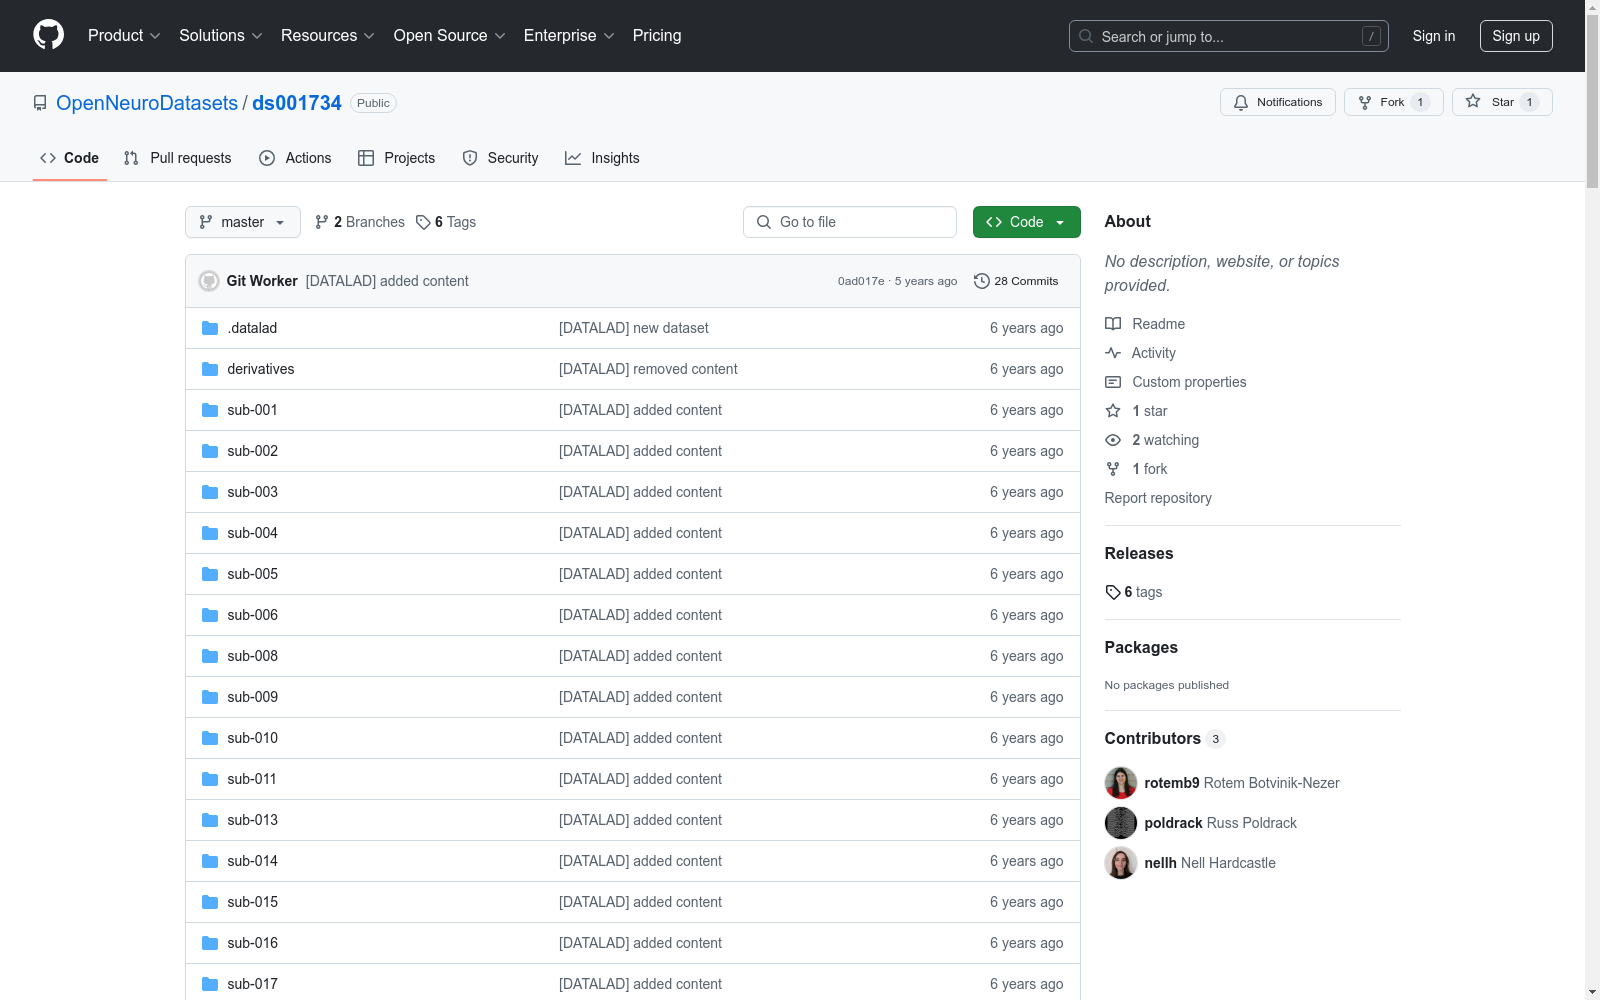The width and height of the screenshot is (1600, 1000).
Task: Expand the Resources menu
Action: (x=328, y=35)
